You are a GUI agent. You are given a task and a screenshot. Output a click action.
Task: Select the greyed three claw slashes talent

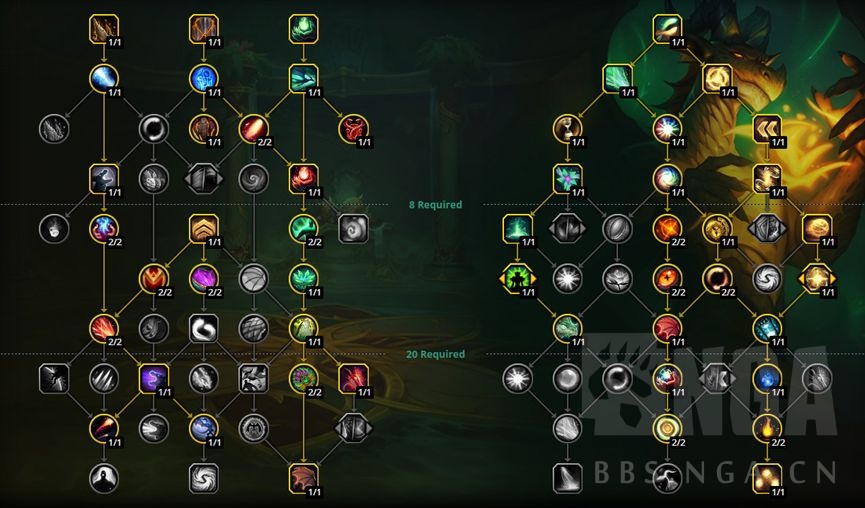click(x=104, y=378)
